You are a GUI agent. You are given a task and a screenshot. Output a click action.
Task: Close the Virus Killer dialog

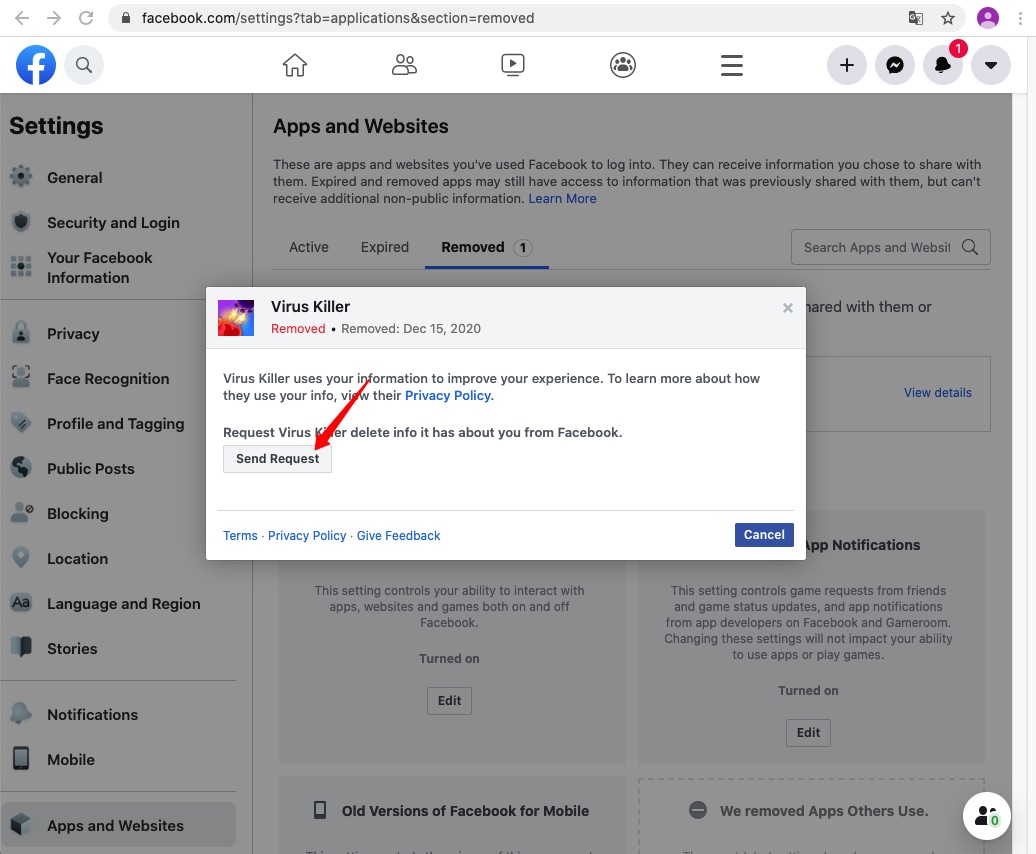coord(788,308)
